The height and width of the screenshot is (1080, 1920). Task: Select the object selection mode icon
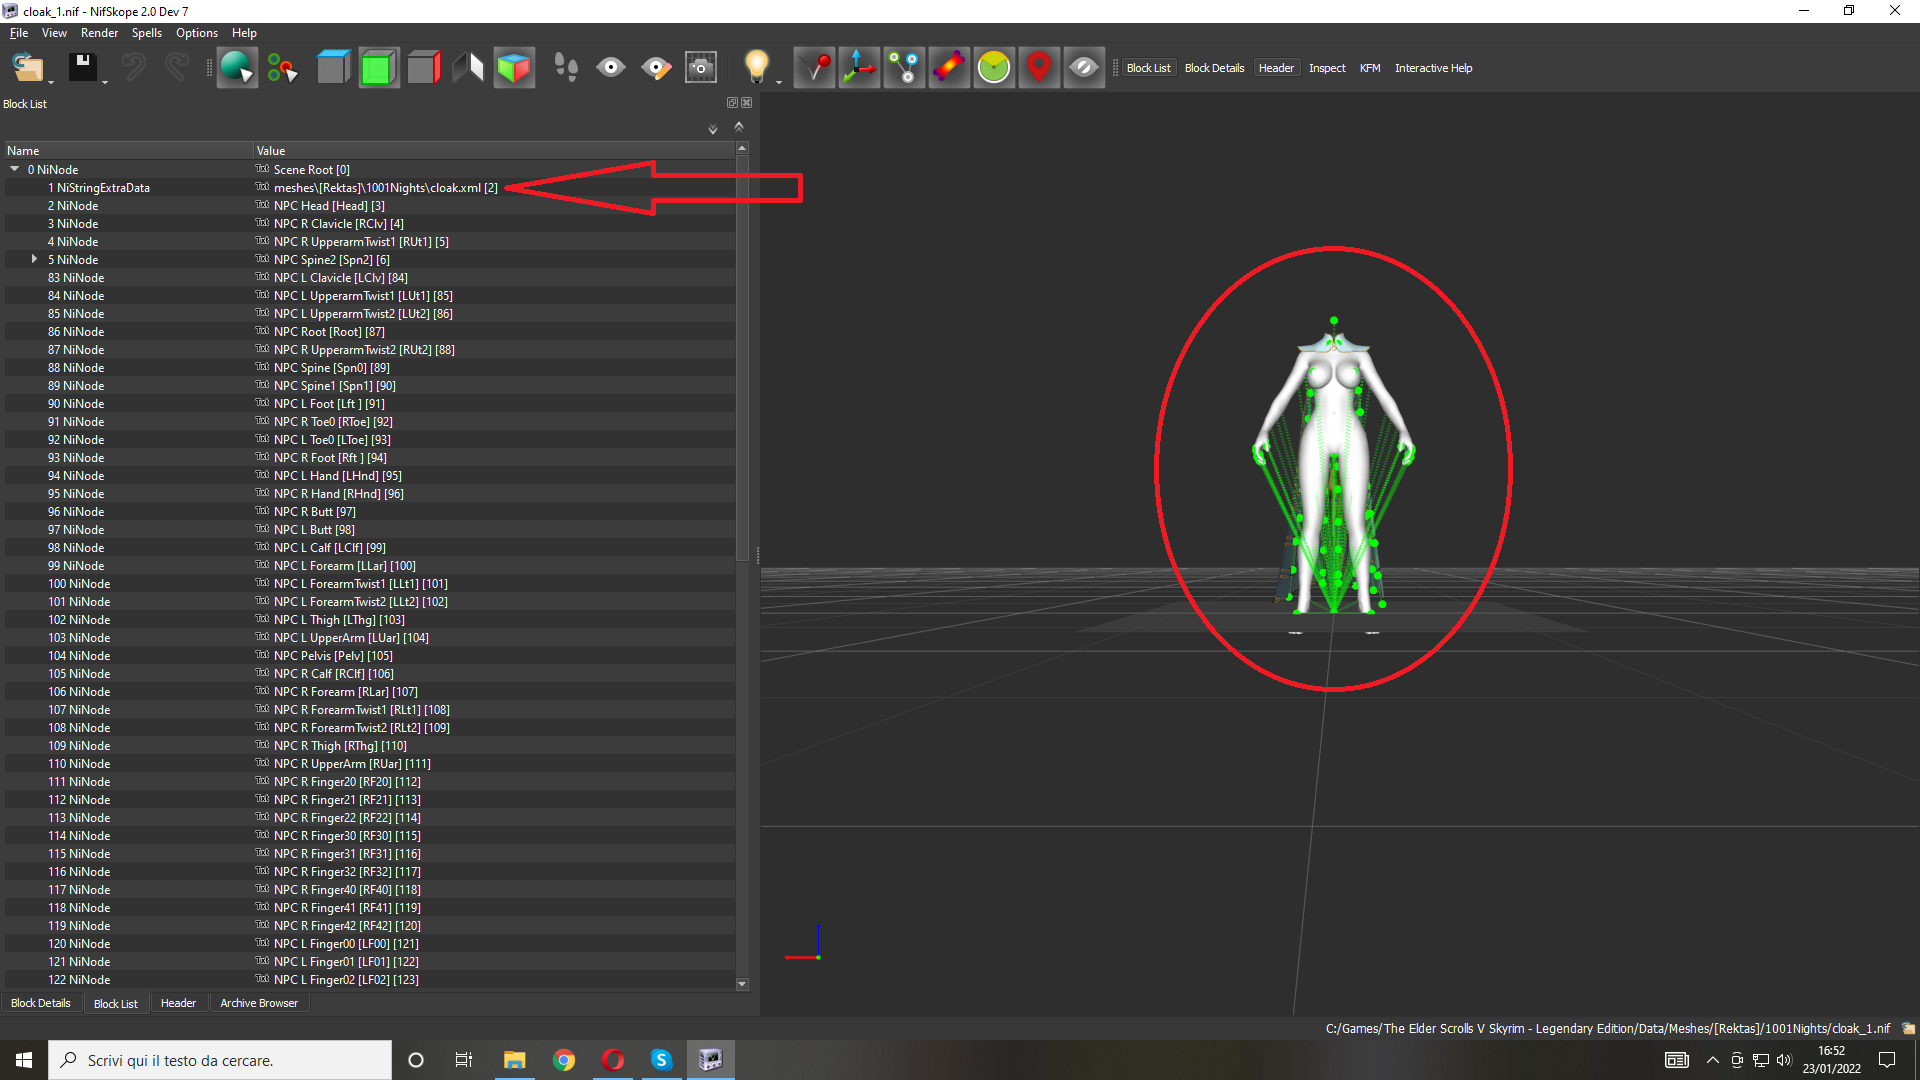[237, 68]
